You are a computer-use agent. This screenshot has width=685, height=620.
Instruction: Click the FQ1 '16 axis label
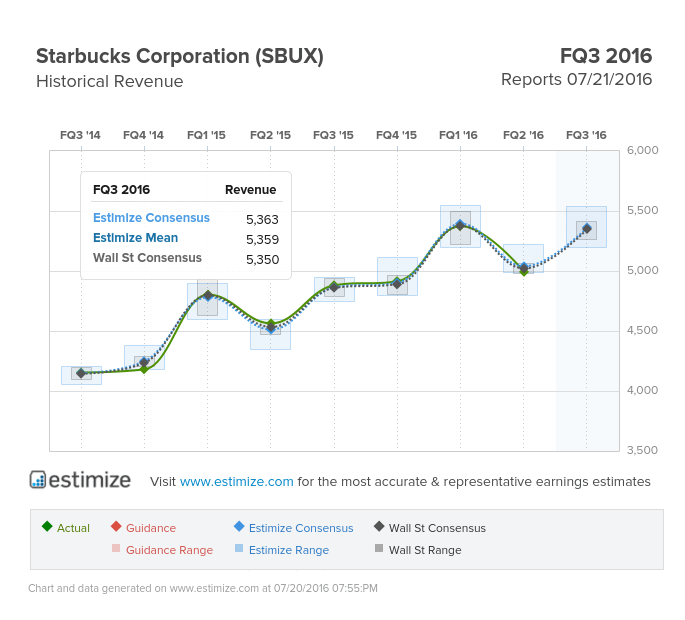pyautogui.click(x=458, y=135)
